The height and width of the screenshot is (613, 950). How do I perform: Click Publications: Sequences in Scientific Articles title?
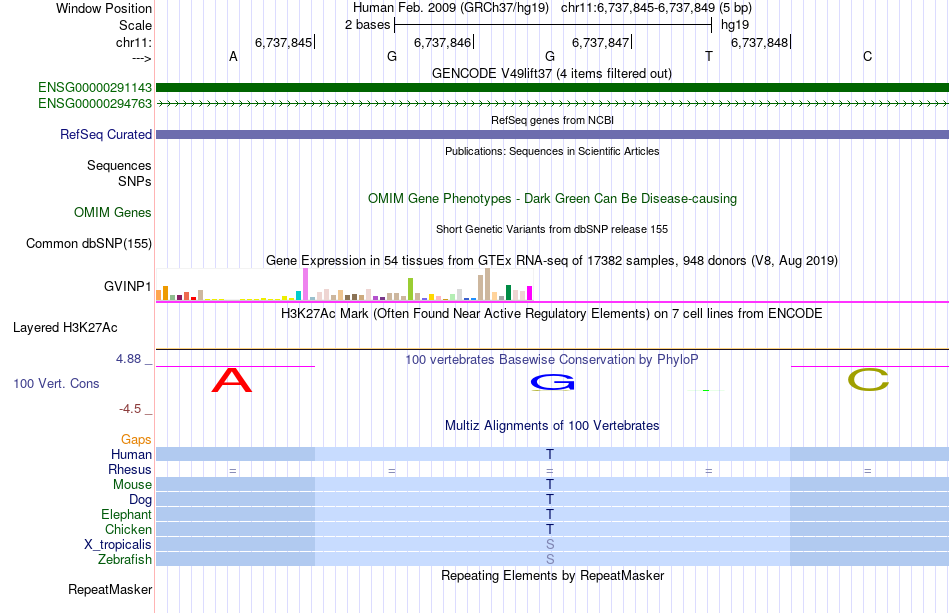pos(552,151)
